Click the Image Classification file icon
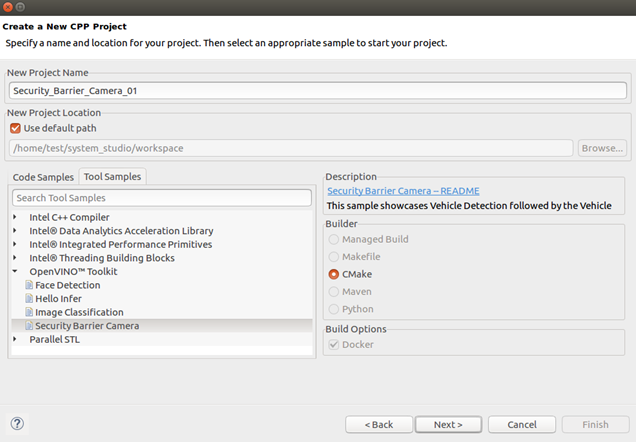636x442 pixels. tap(29, 312)
